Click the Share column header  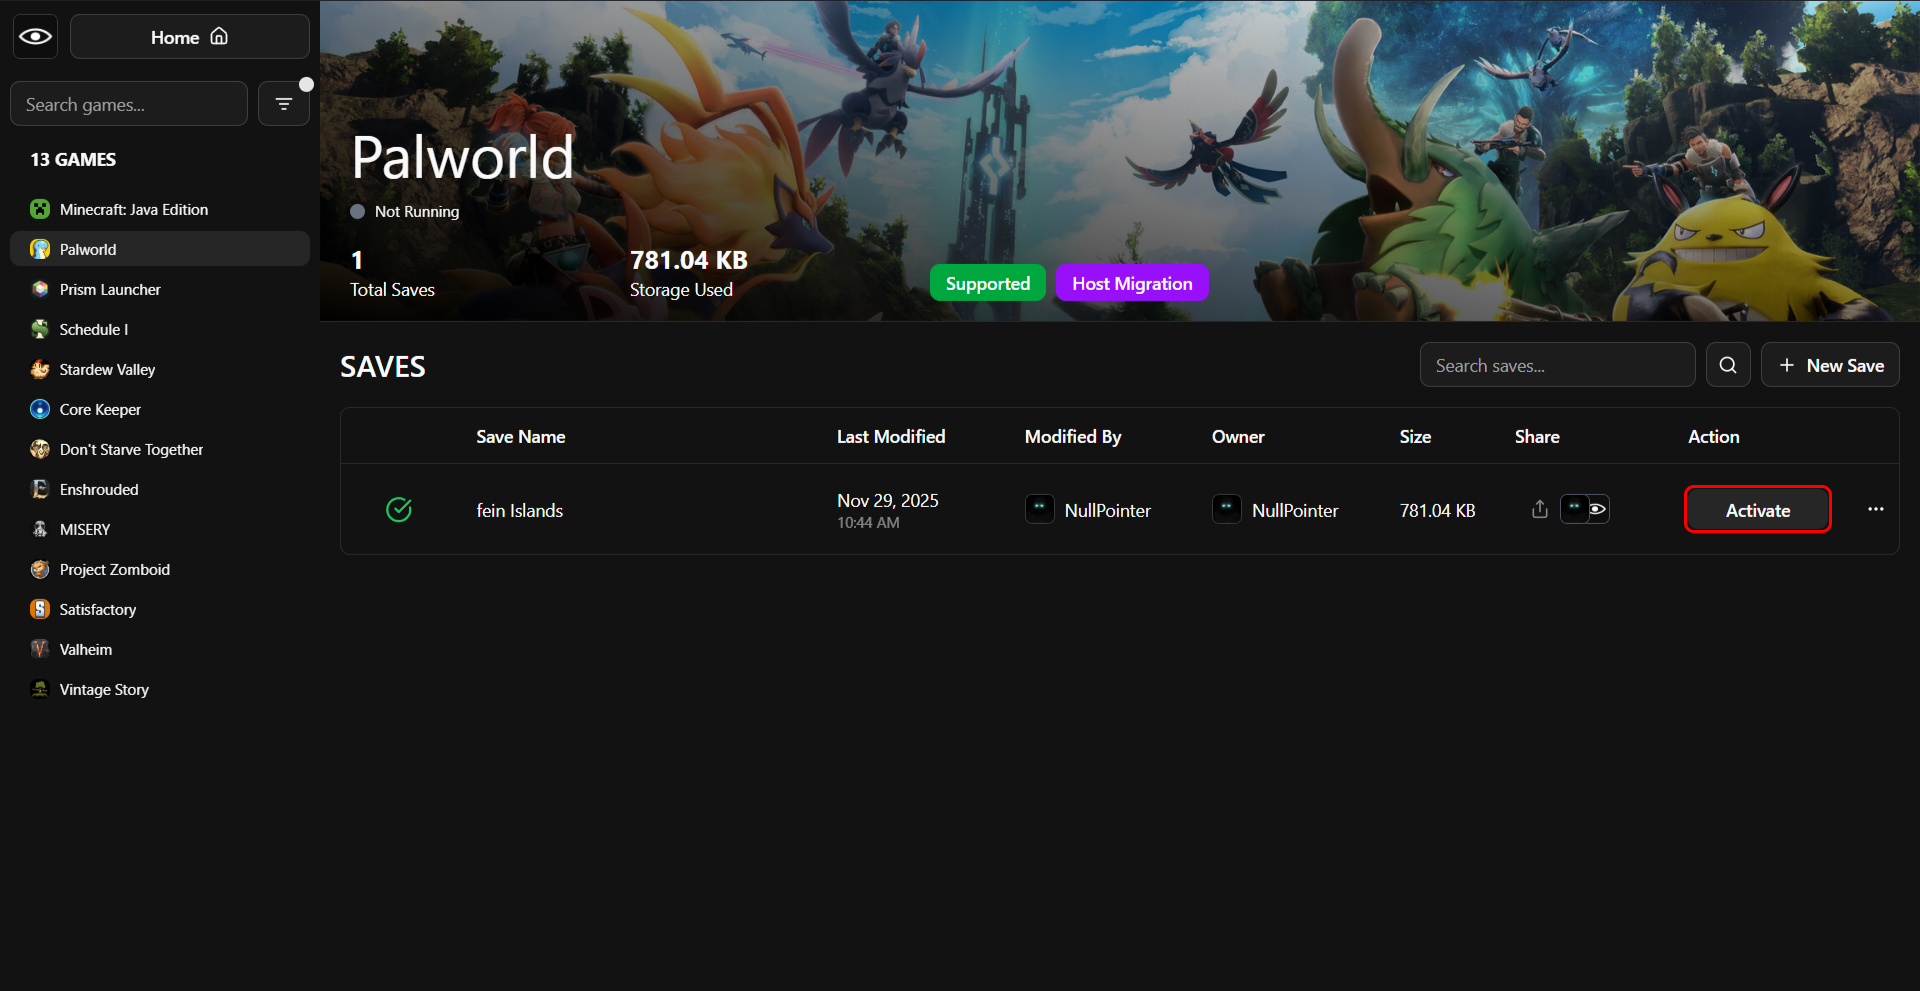click(1537, 436)
